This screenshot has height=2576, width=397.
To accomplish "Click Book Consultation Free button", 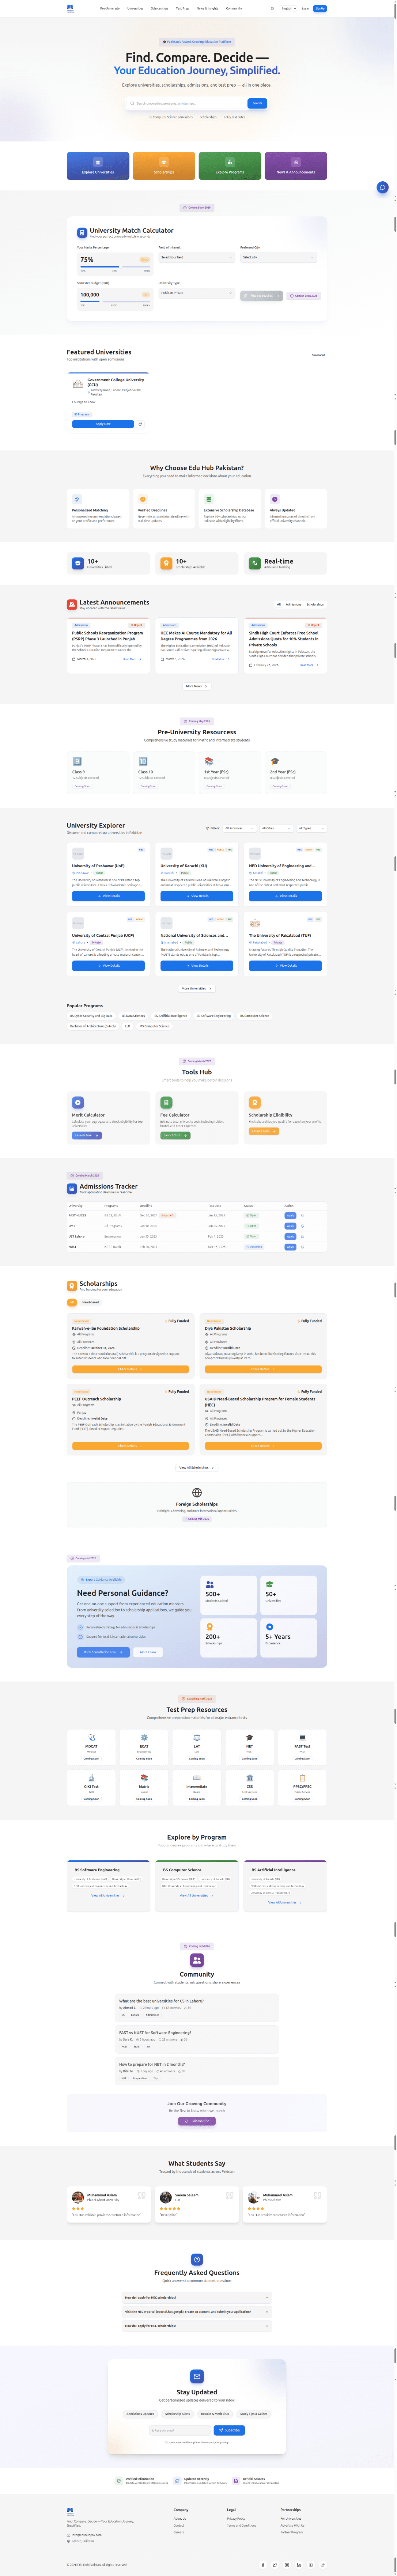I will (103, 1652).
